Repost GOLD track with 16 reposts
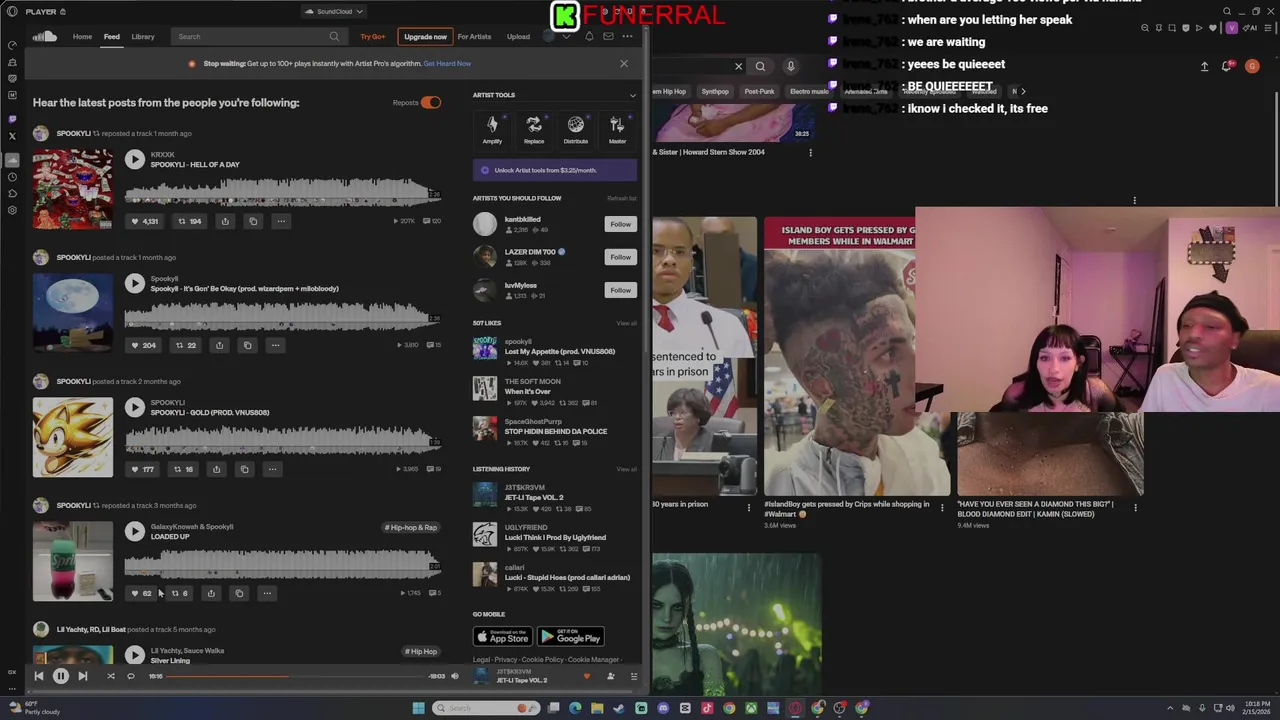The image size is (1280, 720). 183,469
